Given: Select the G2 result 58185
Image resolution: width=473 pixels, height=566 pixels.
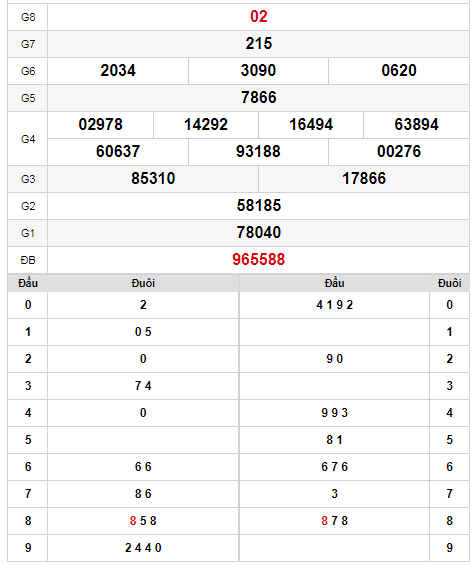Looking at the screenshot, I should pos(259,205).
